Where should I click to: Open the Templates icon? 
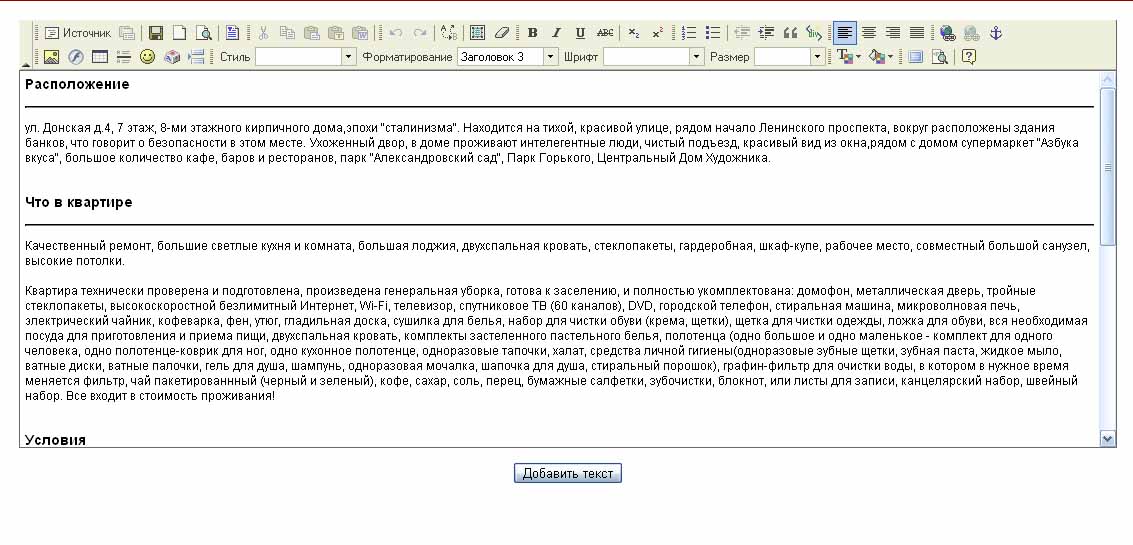231,33
